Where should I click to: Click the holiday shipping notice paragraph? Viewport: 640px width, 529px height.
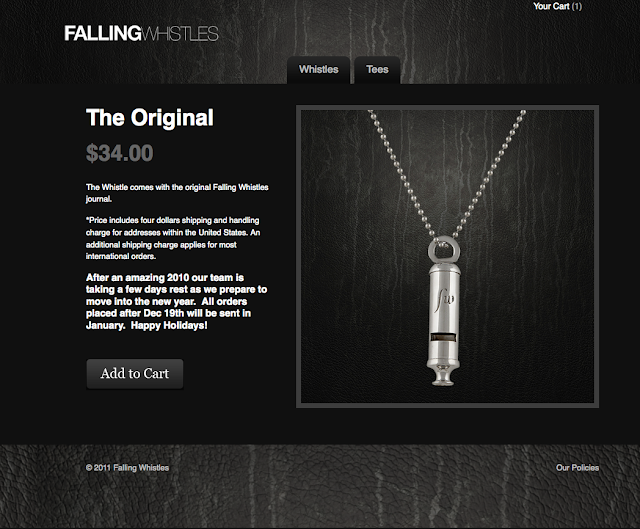tap(176, 302)
